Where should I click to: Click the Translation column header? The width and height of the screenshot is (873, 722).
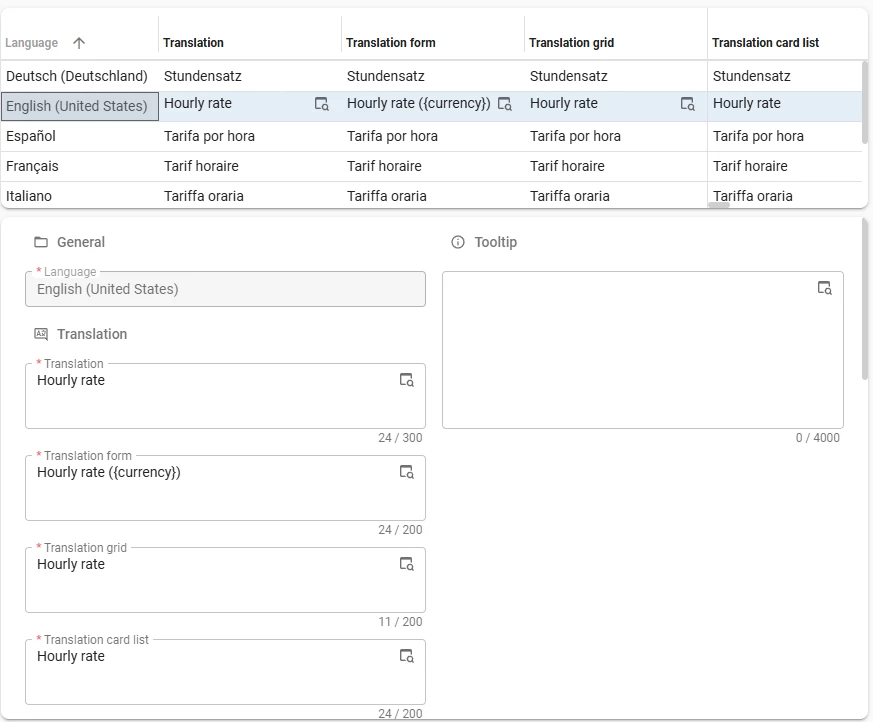tap(194, 43)
